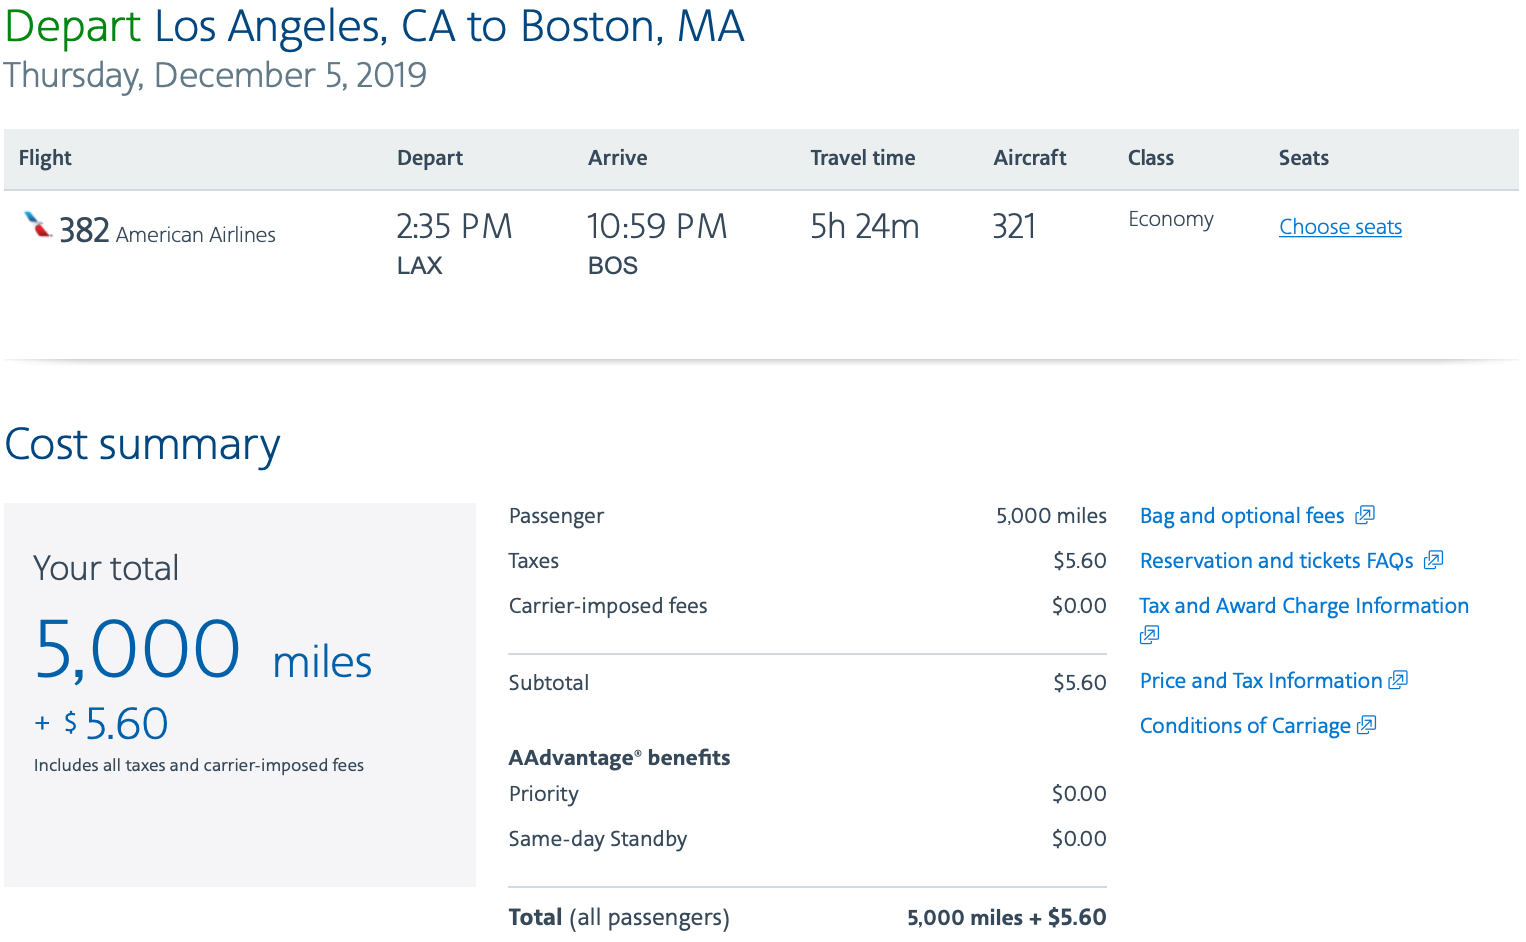Screen dimensions: 1526x942
Task: Click the Aircraft column header
Action: pos(1029,158)
